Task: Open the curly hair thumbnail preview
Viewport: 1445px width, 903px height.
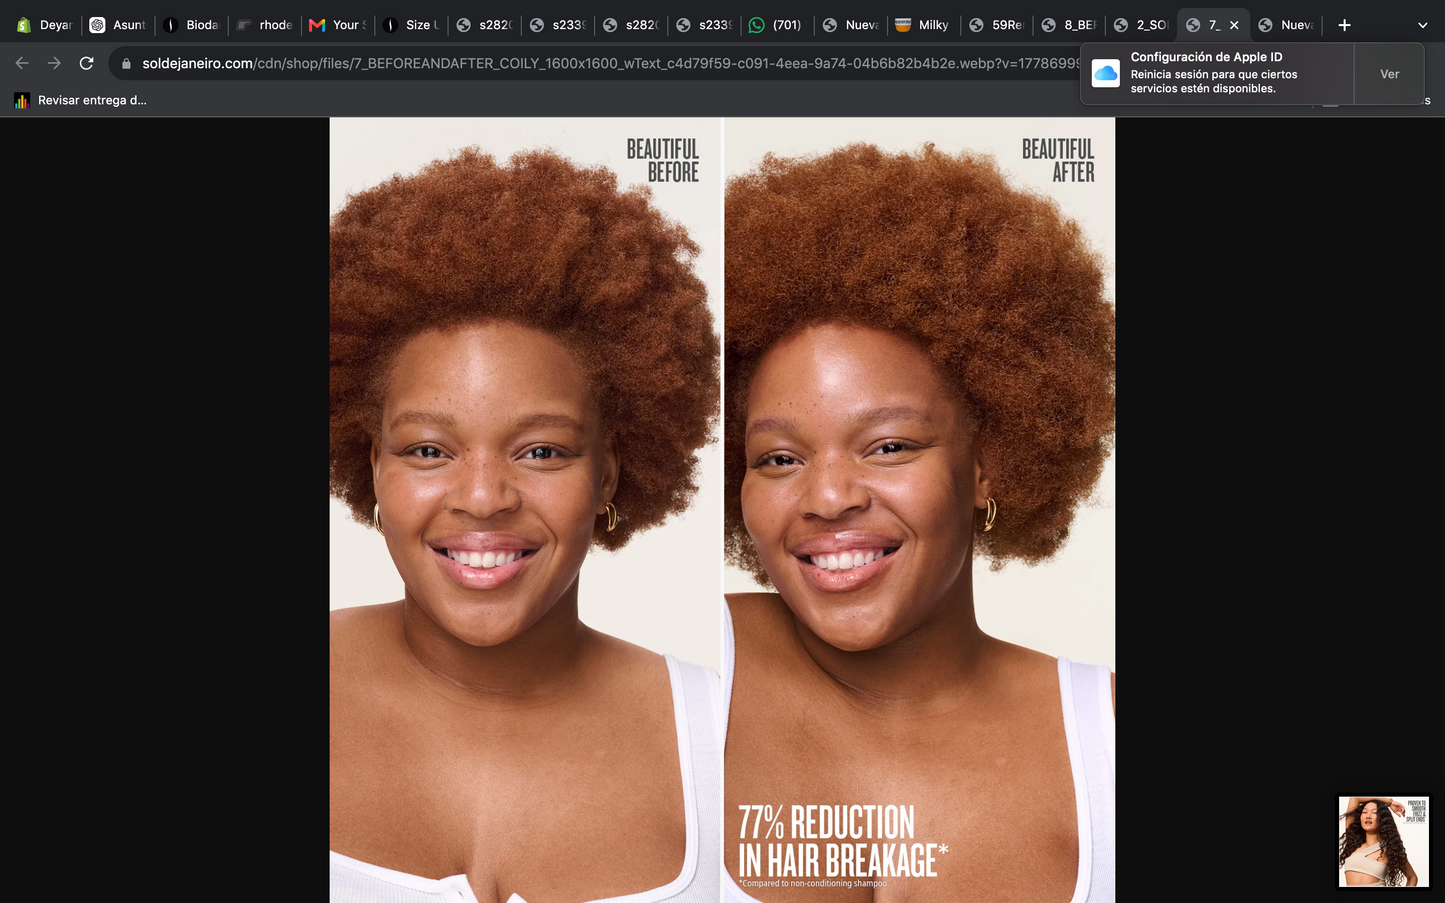Action: [1384, 842]
